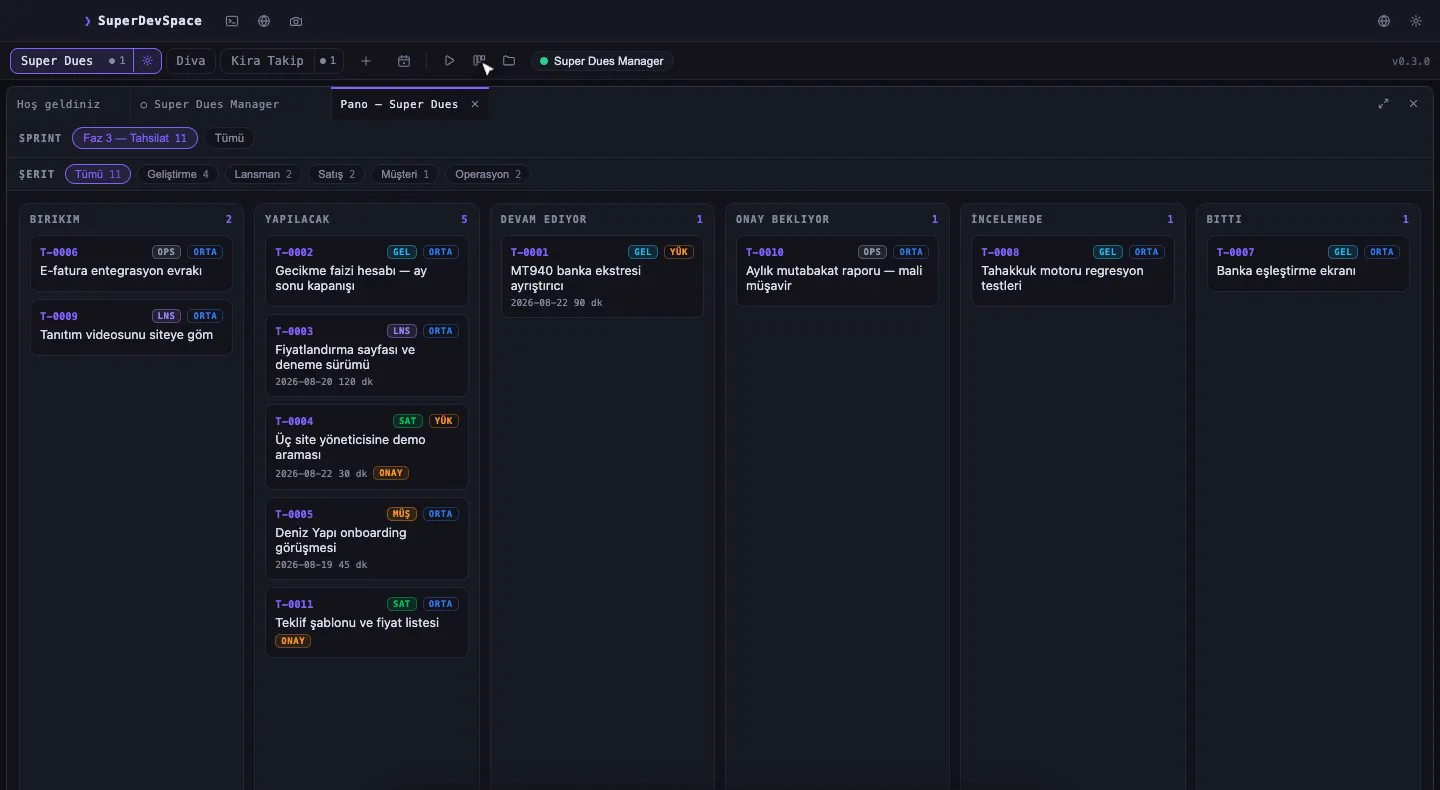Image resolution: width=1440 pixels, height=790 pixels.
Task: Click the Kira Takip count badge
Action: [x=328, y=61]
